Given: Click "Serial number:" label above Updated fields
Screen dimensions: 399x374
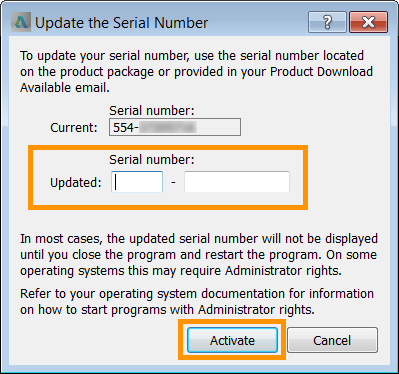Looking at the screenshot, I should click(152, 160).
